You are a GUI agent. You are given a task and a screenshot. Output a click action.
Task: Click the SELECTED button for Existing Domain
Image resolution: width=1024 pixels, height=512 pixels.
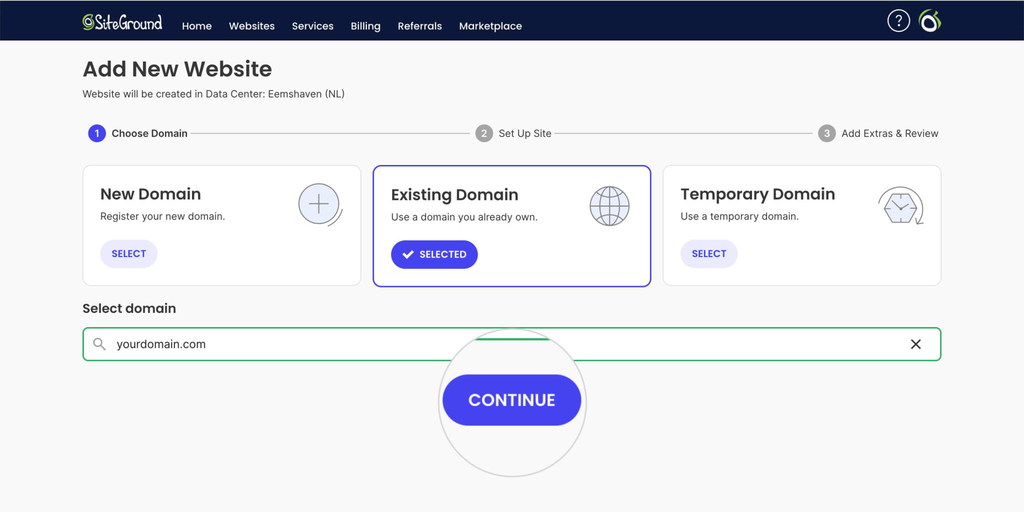tap(434, 255)
